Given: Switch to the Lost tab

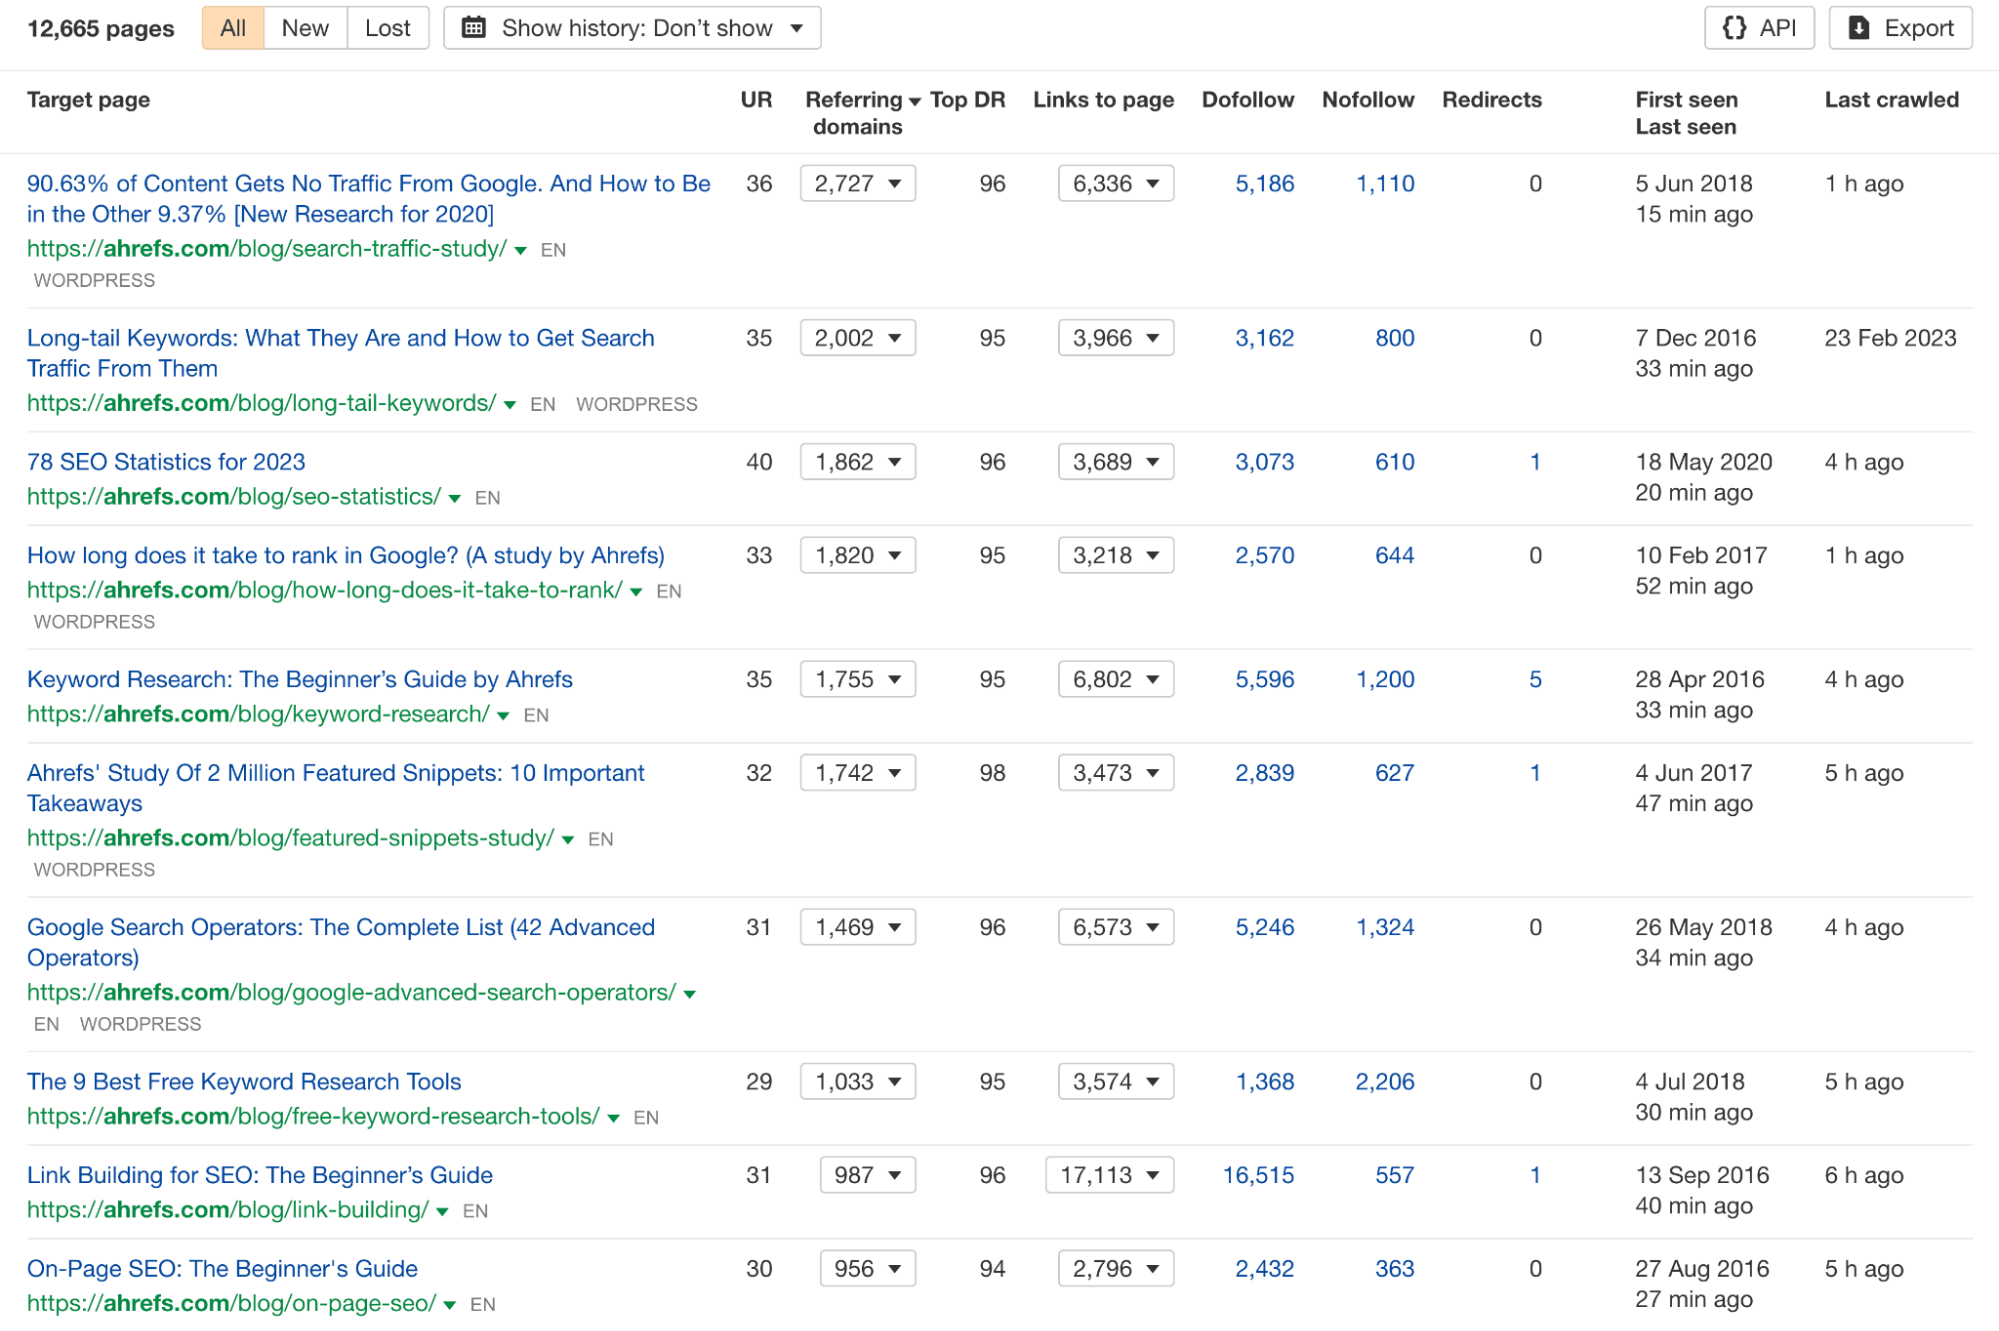Looking at the screenshot, I should 388,27.
